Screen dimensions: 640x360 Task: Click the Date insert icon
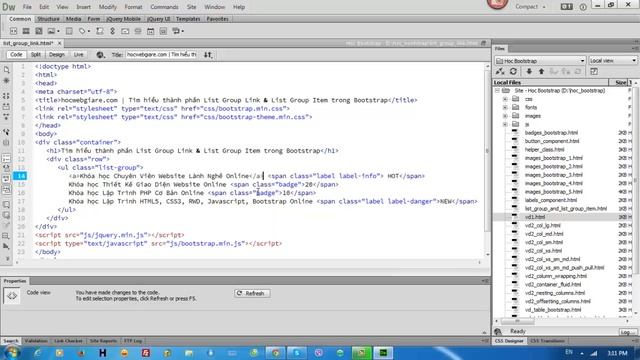pyautogui.click(x=151, y=31)
